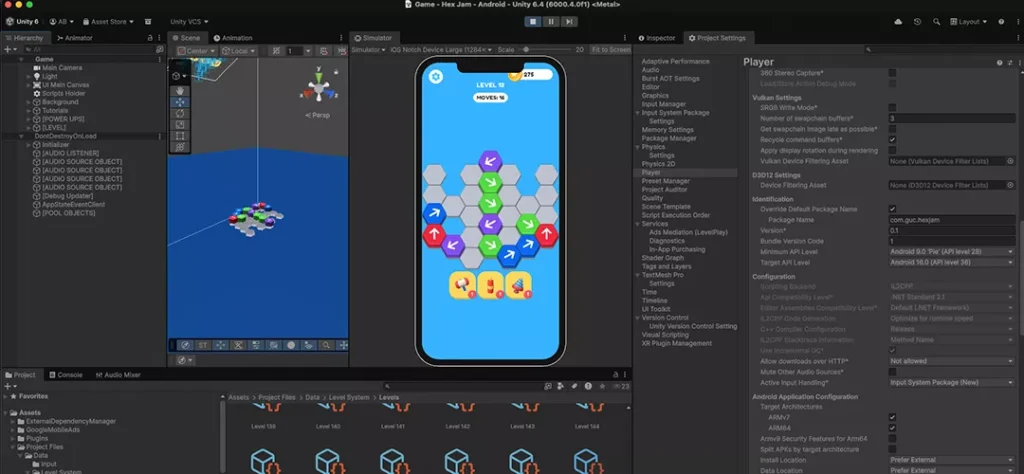1024x474 pixels.
Task: Open the Minimum API Level dropdown
Action: click(x=952, y=251)
